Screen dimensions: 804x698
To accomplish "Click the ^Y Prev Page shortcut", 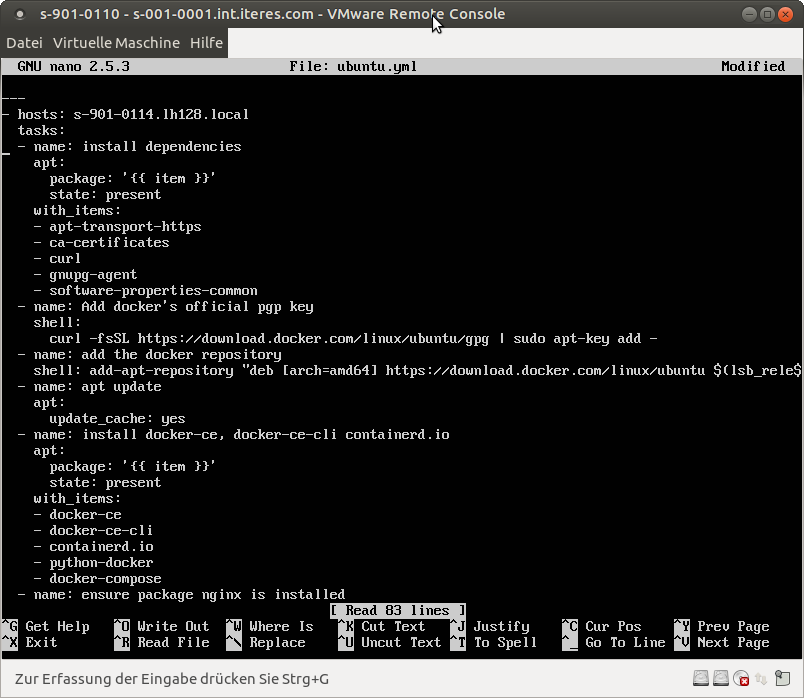I will click(x=721, y=626).
